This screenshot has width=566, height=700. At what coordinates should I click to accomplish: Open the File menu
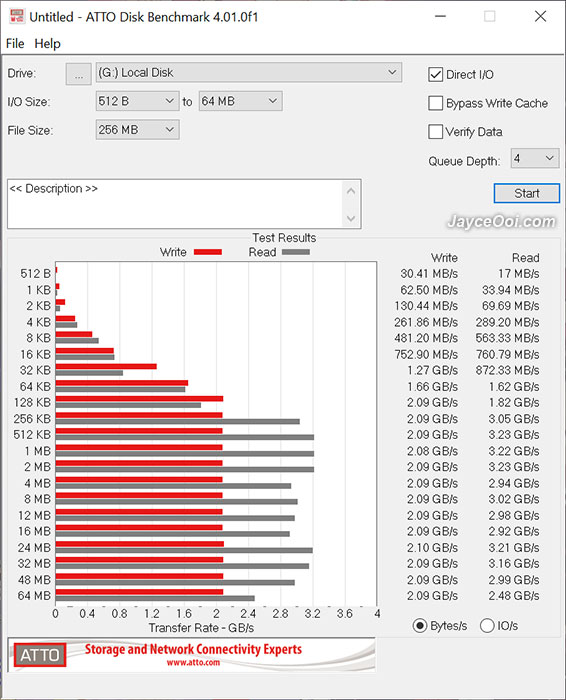15,44
